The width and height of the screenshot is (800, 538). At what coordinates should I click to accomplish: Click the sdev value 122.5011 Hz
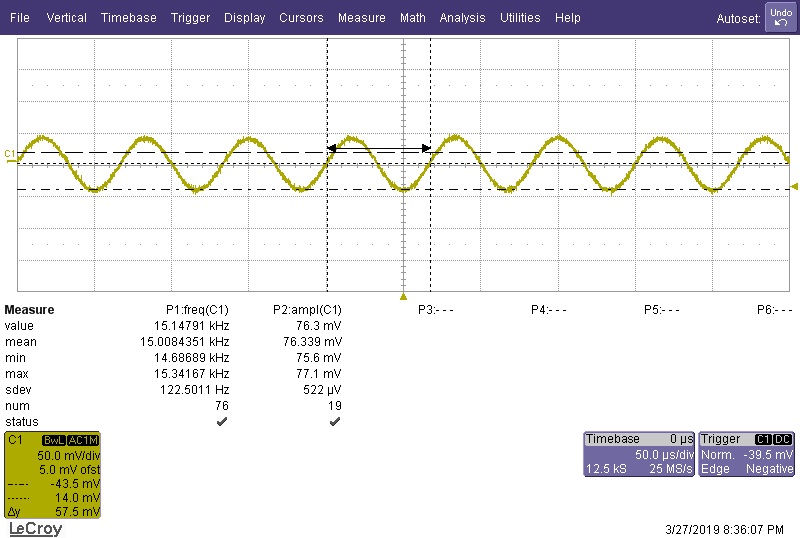pos(194,390)
